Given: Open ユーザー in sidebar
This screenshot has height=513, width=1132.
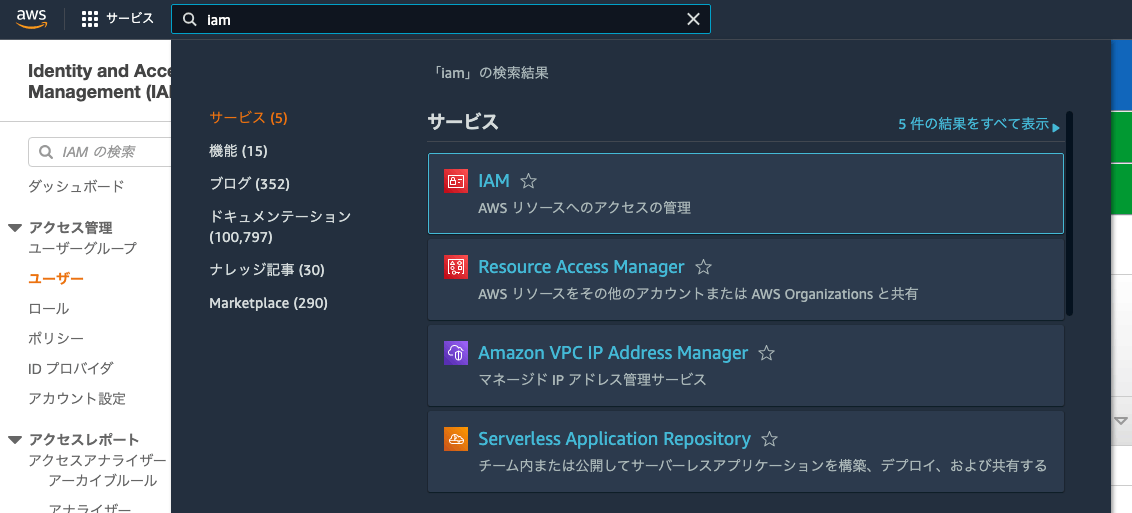Looking at the screenshot, I should coord(56,279).
